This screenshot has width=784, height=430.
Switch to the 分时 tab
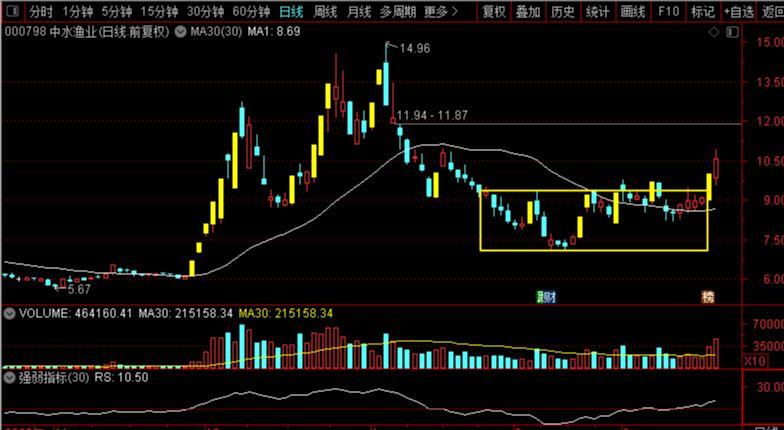[x=40, y=11]
